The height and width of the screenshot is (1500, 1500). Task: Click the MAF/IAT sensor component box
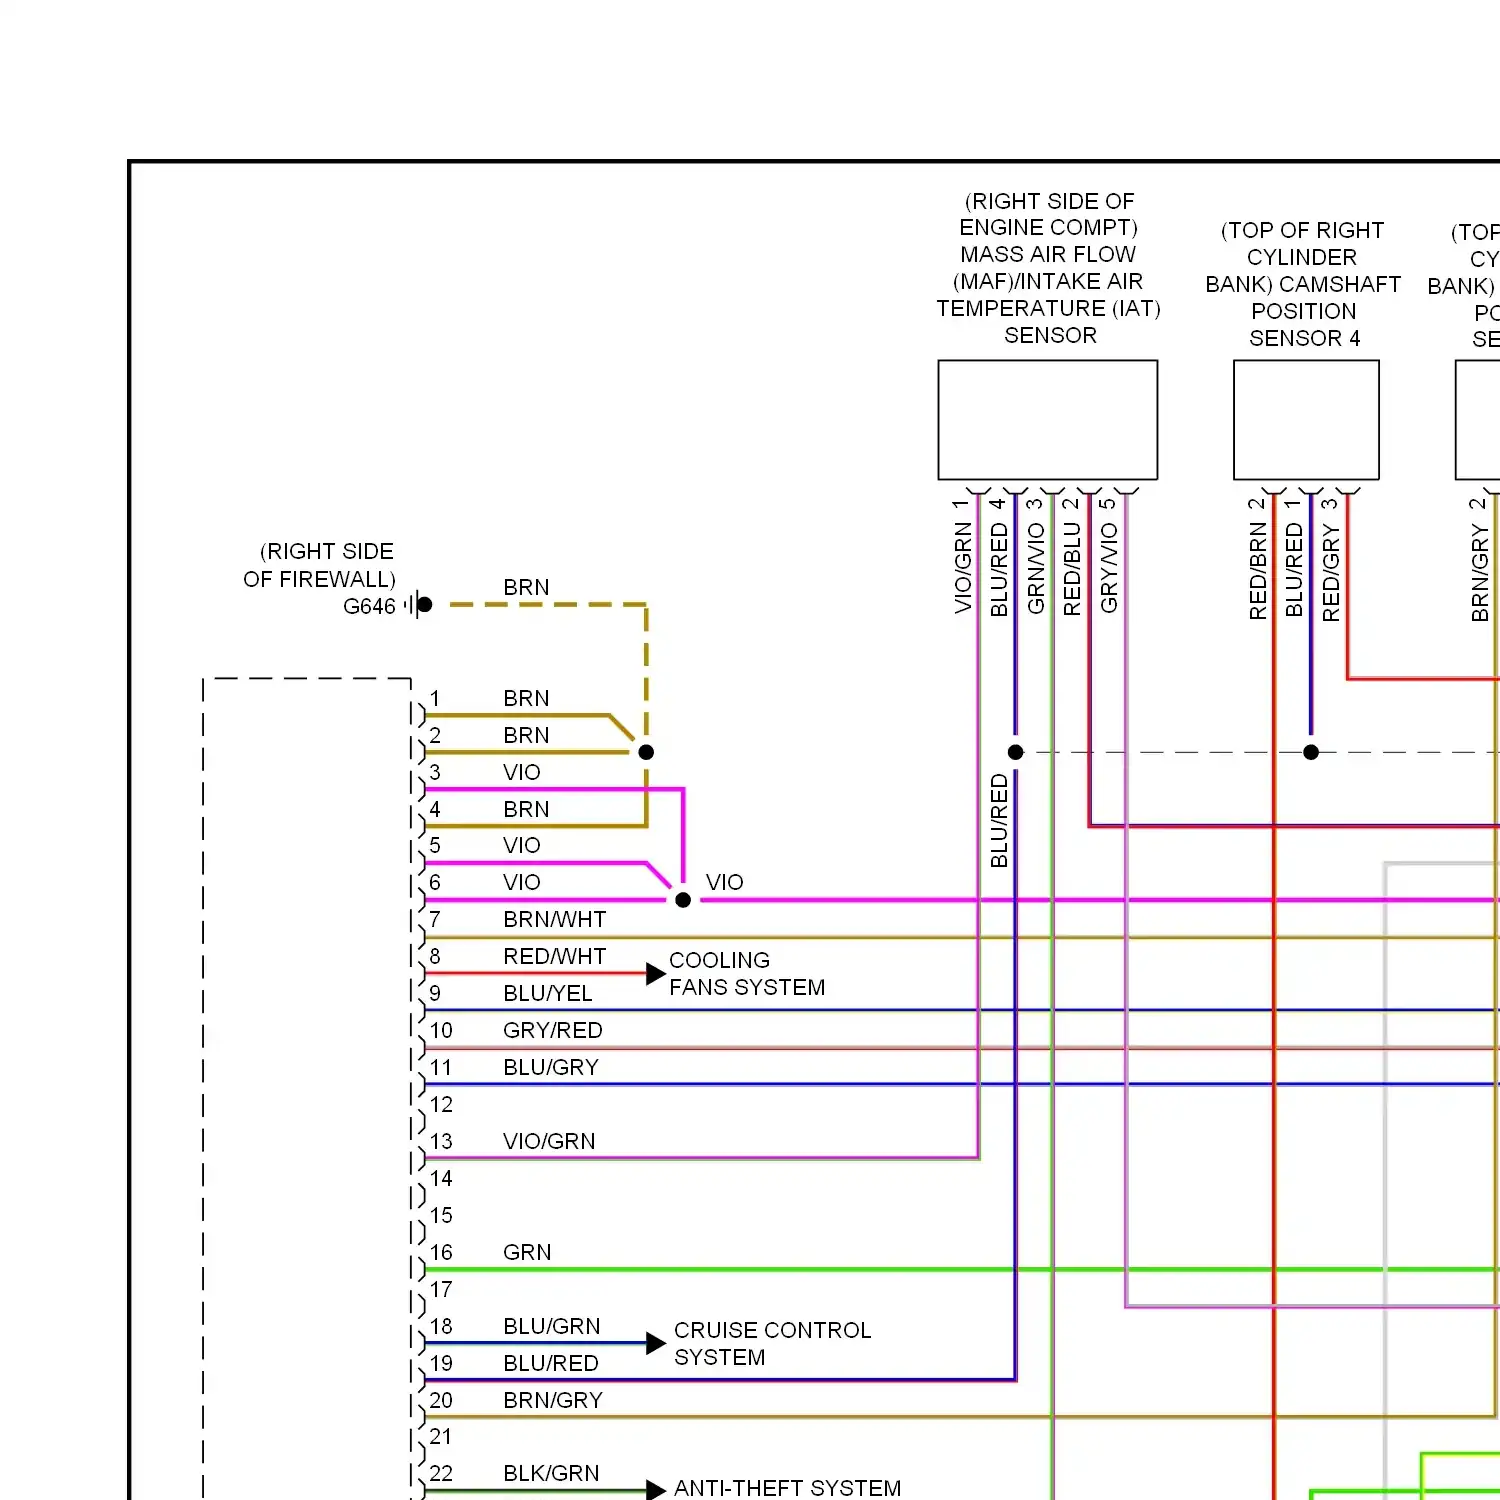pos(1048,420)
